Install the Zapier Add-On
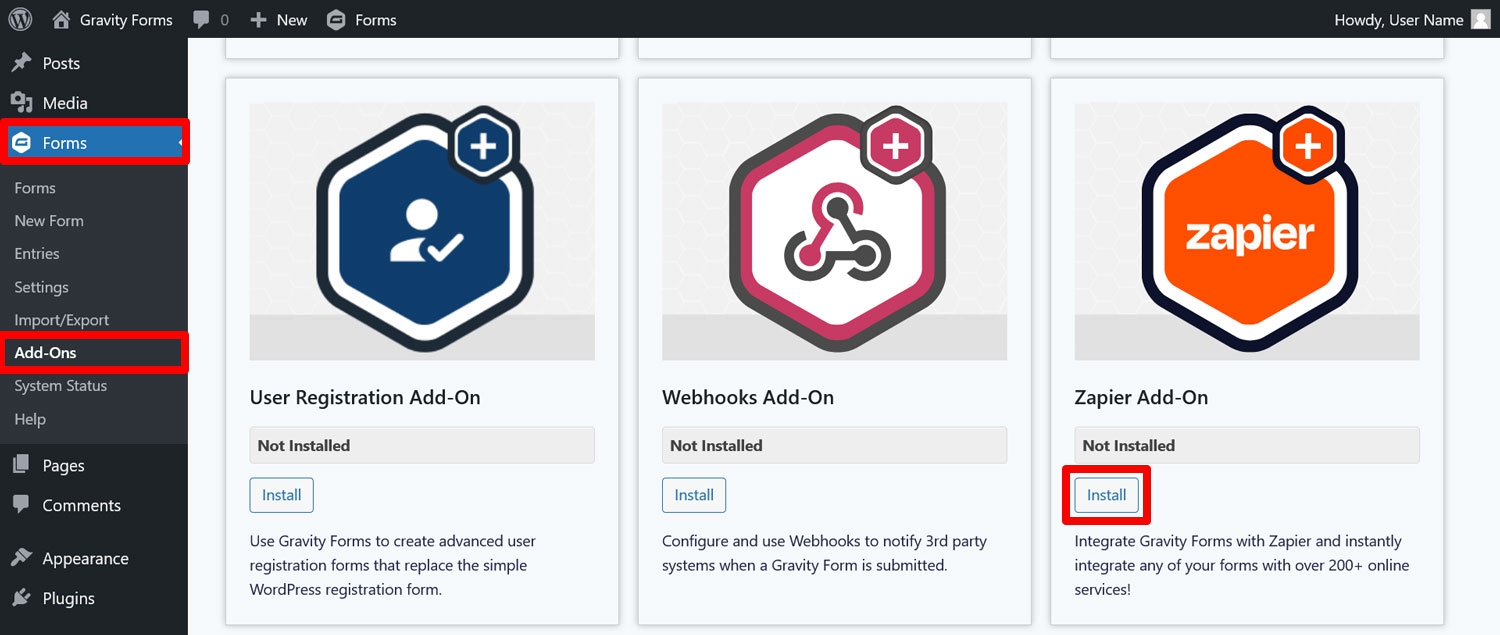 [x=1106, y=495]
